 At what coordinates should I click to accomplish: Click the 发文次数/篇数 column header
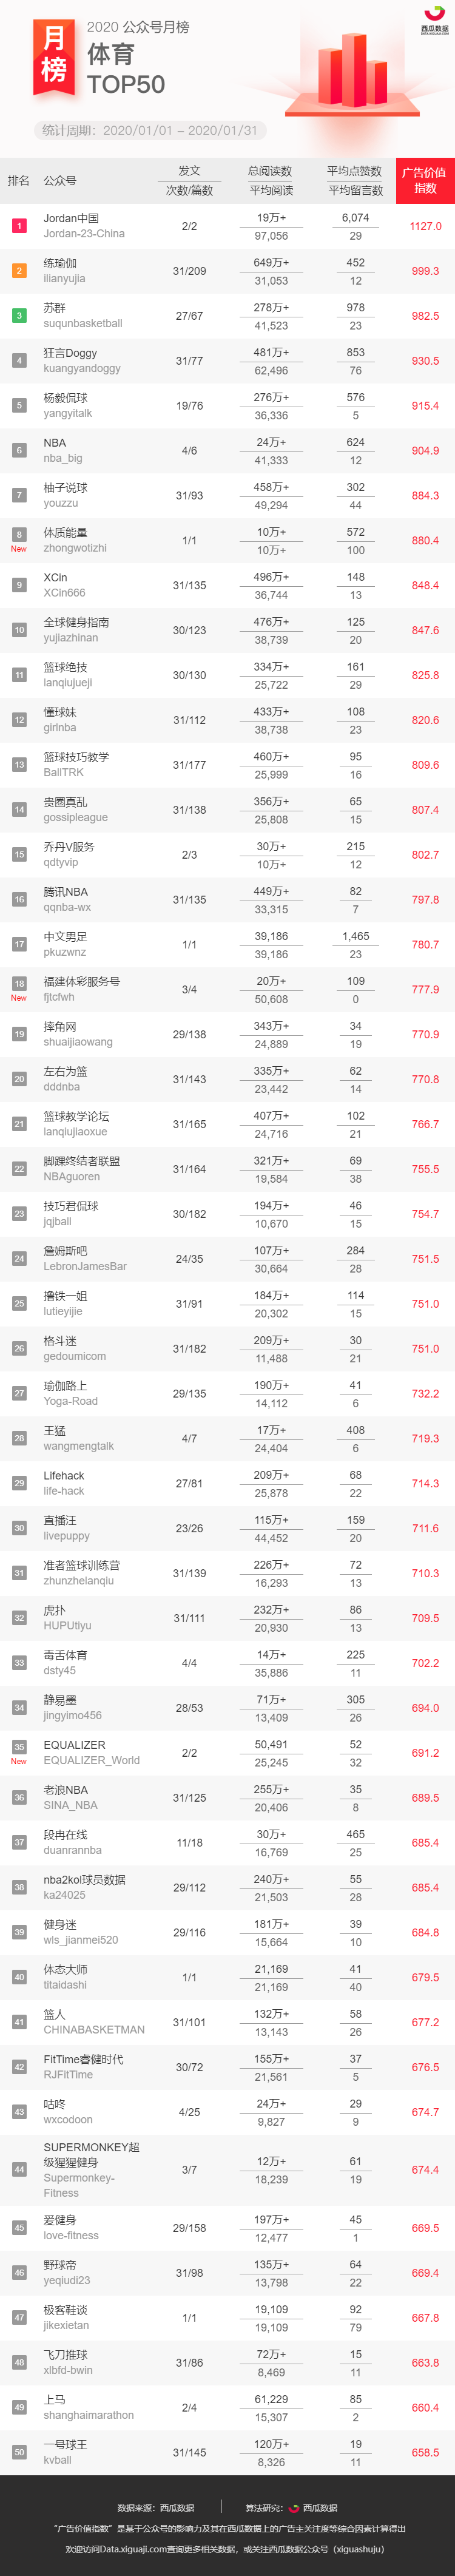pyautogui.click(x=189, y=181)
